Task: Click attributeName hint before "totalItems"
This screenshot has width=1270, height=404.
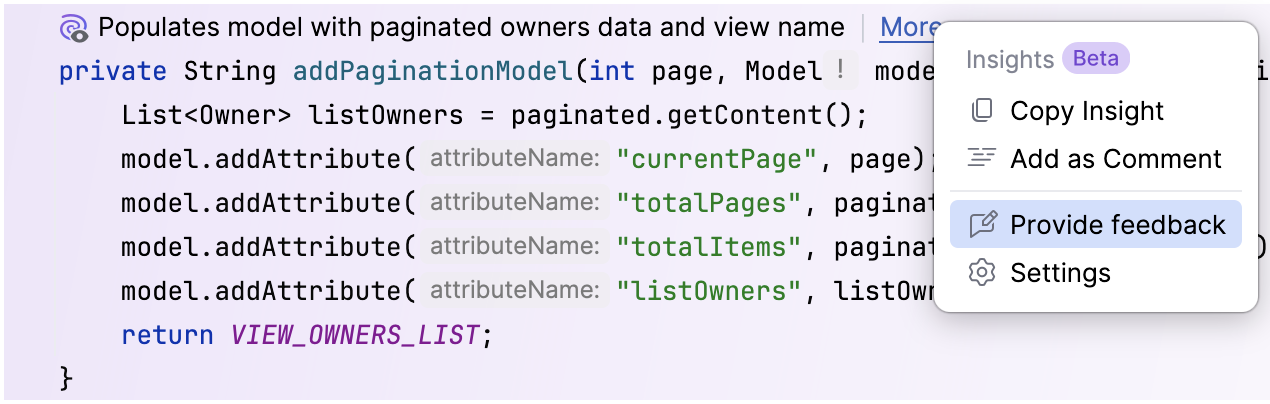Action: [514, 247]
